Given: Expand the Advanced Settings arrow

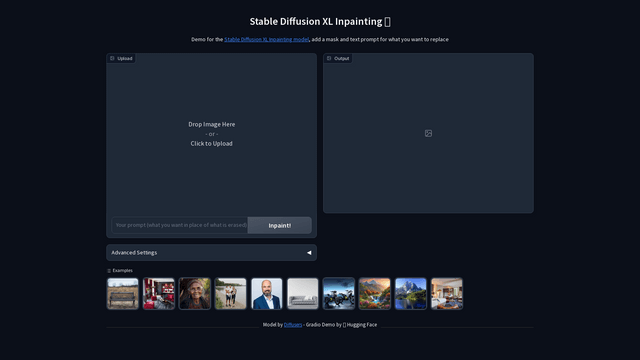Looking at the screenshot, I should (x=309, y=253).
